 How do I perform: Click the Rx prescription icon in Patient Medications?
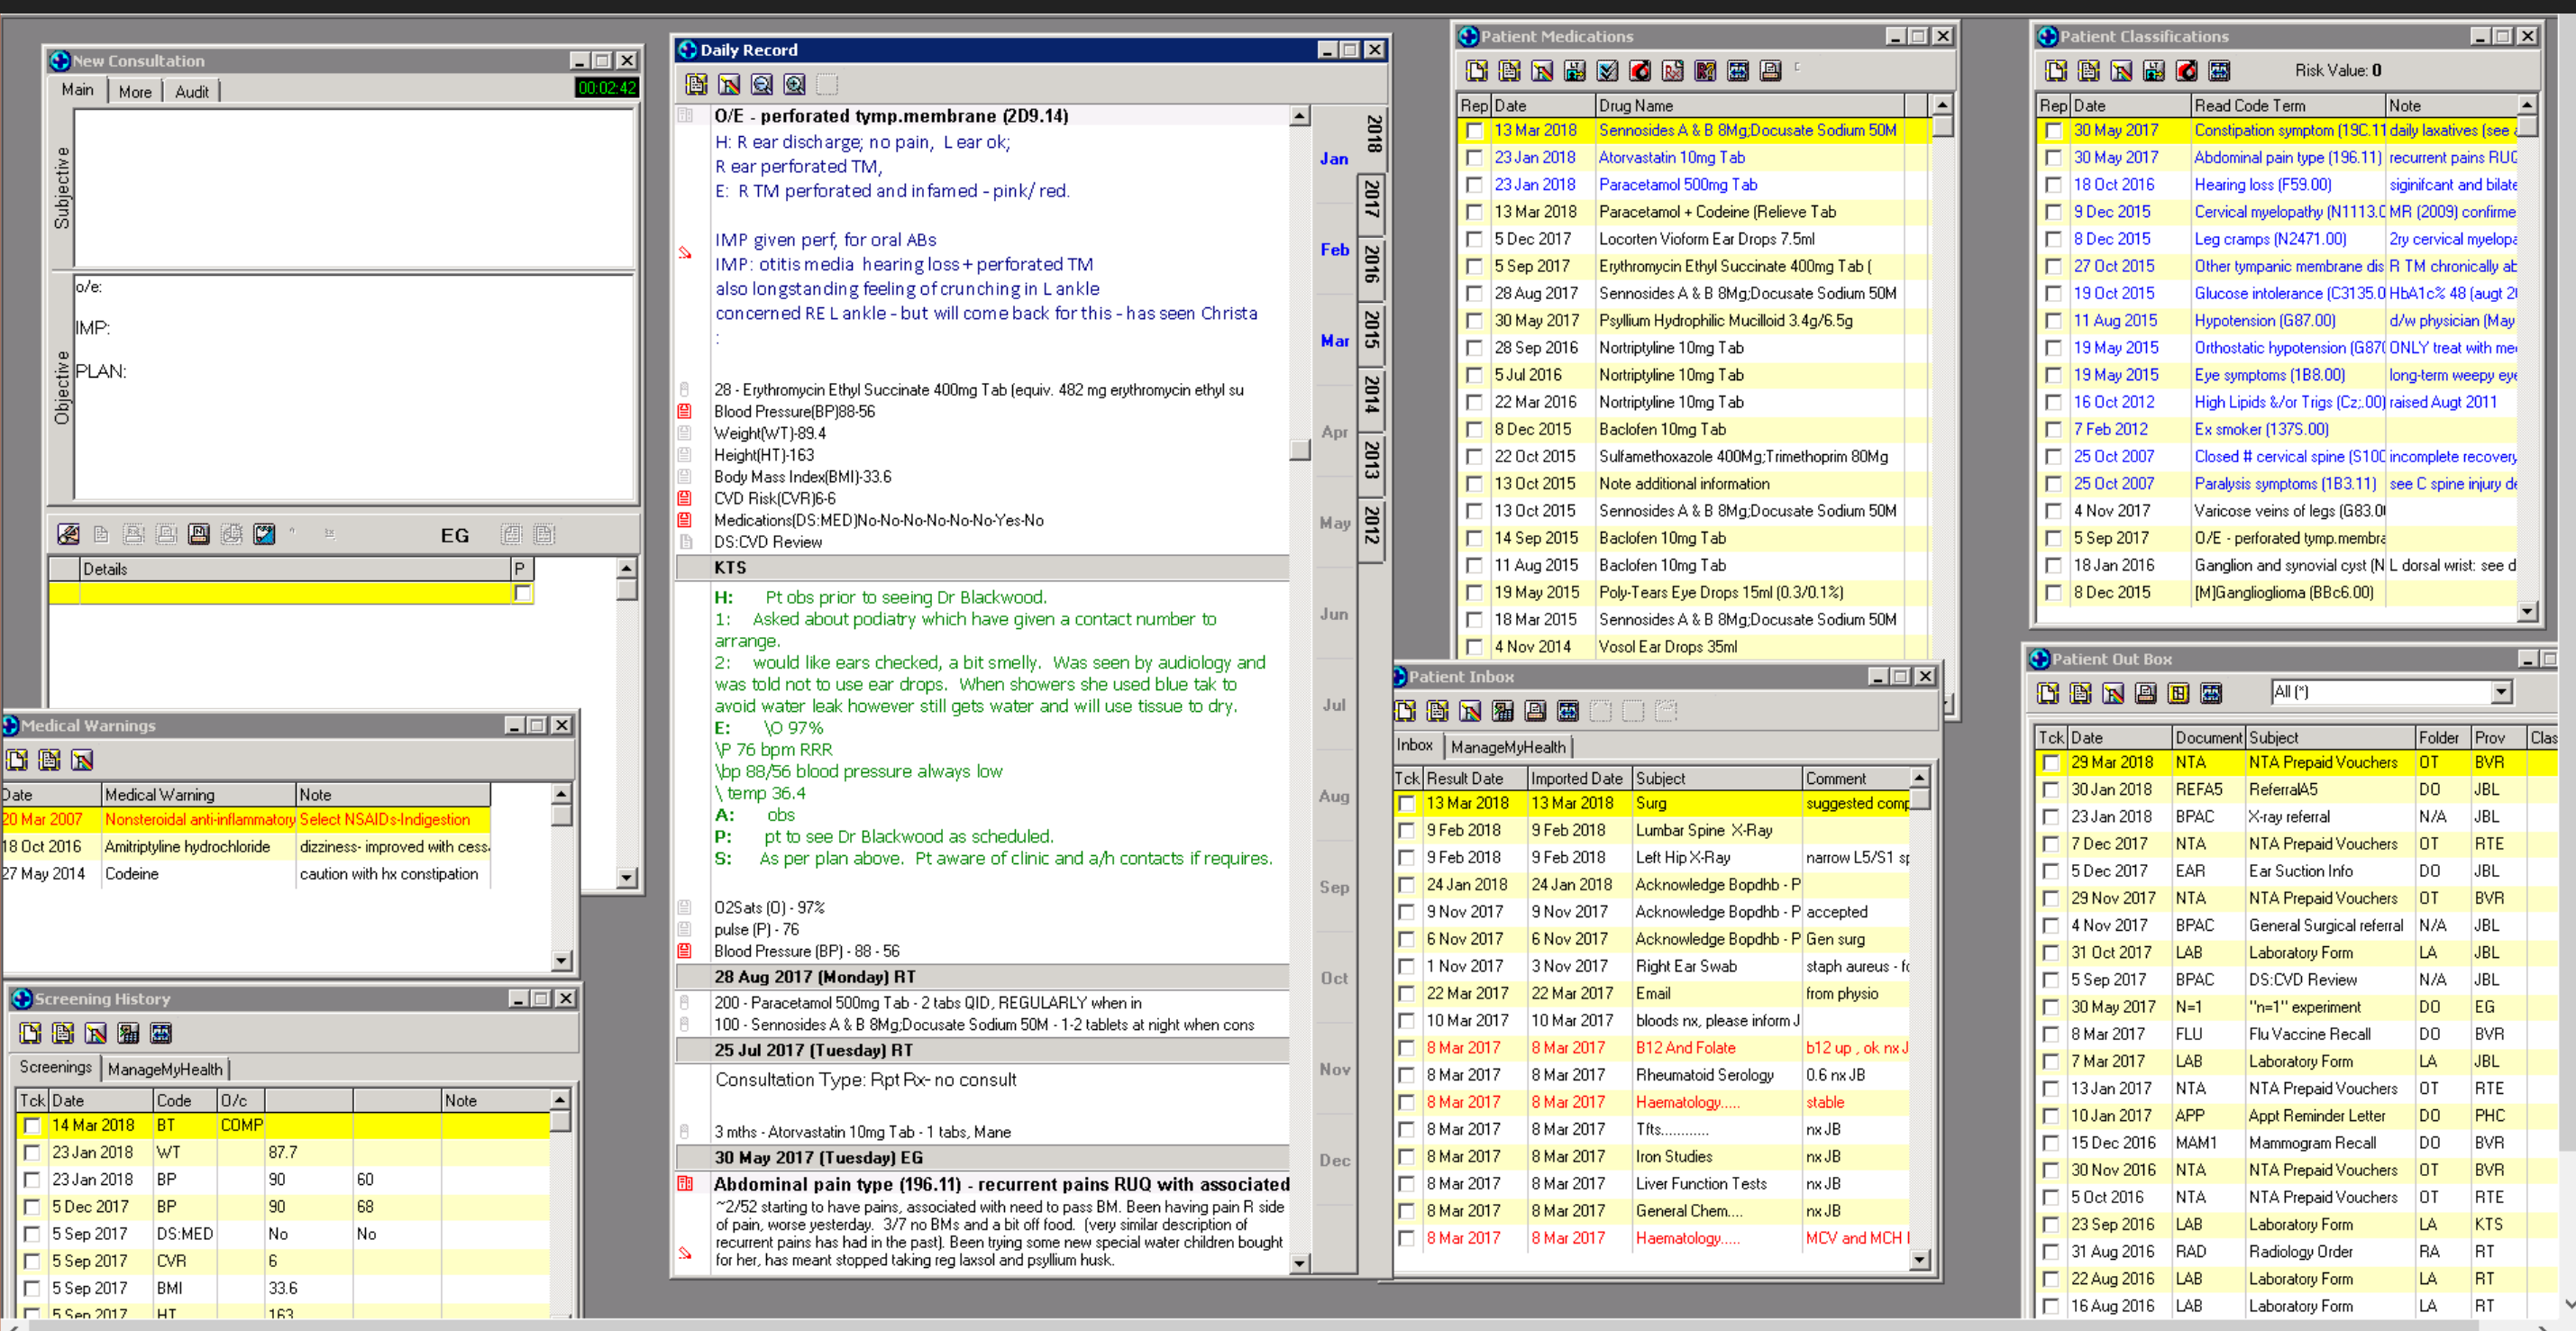pyautogui.click(x=1673, y=71)
